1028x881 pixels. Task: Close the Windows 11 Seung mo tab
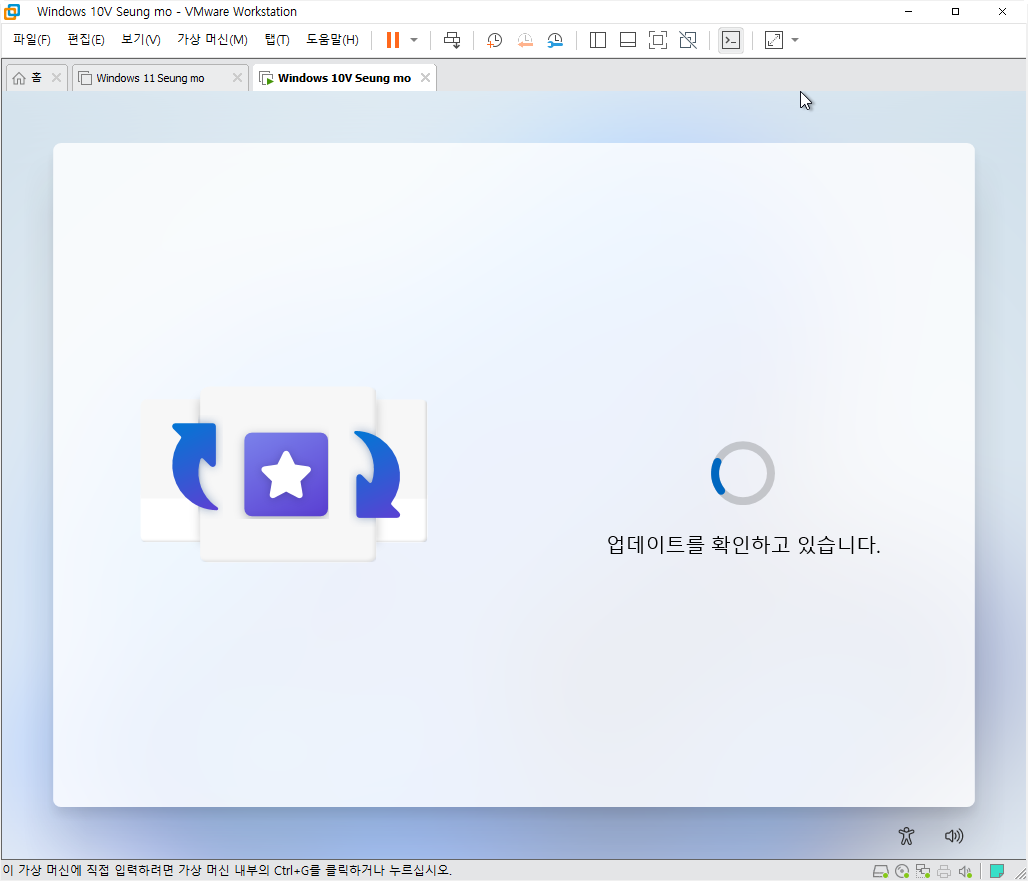pyautogui.click(x=237, y=78)
